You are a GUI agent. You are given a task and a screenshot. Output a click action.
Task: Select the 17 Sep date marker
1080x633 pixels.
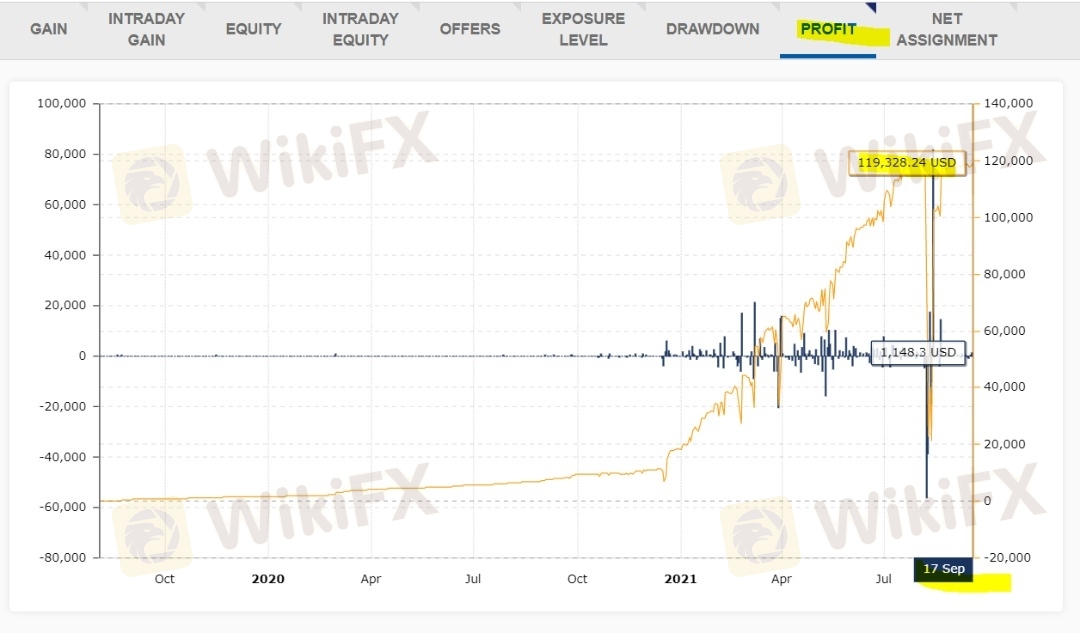coord(943,569)
